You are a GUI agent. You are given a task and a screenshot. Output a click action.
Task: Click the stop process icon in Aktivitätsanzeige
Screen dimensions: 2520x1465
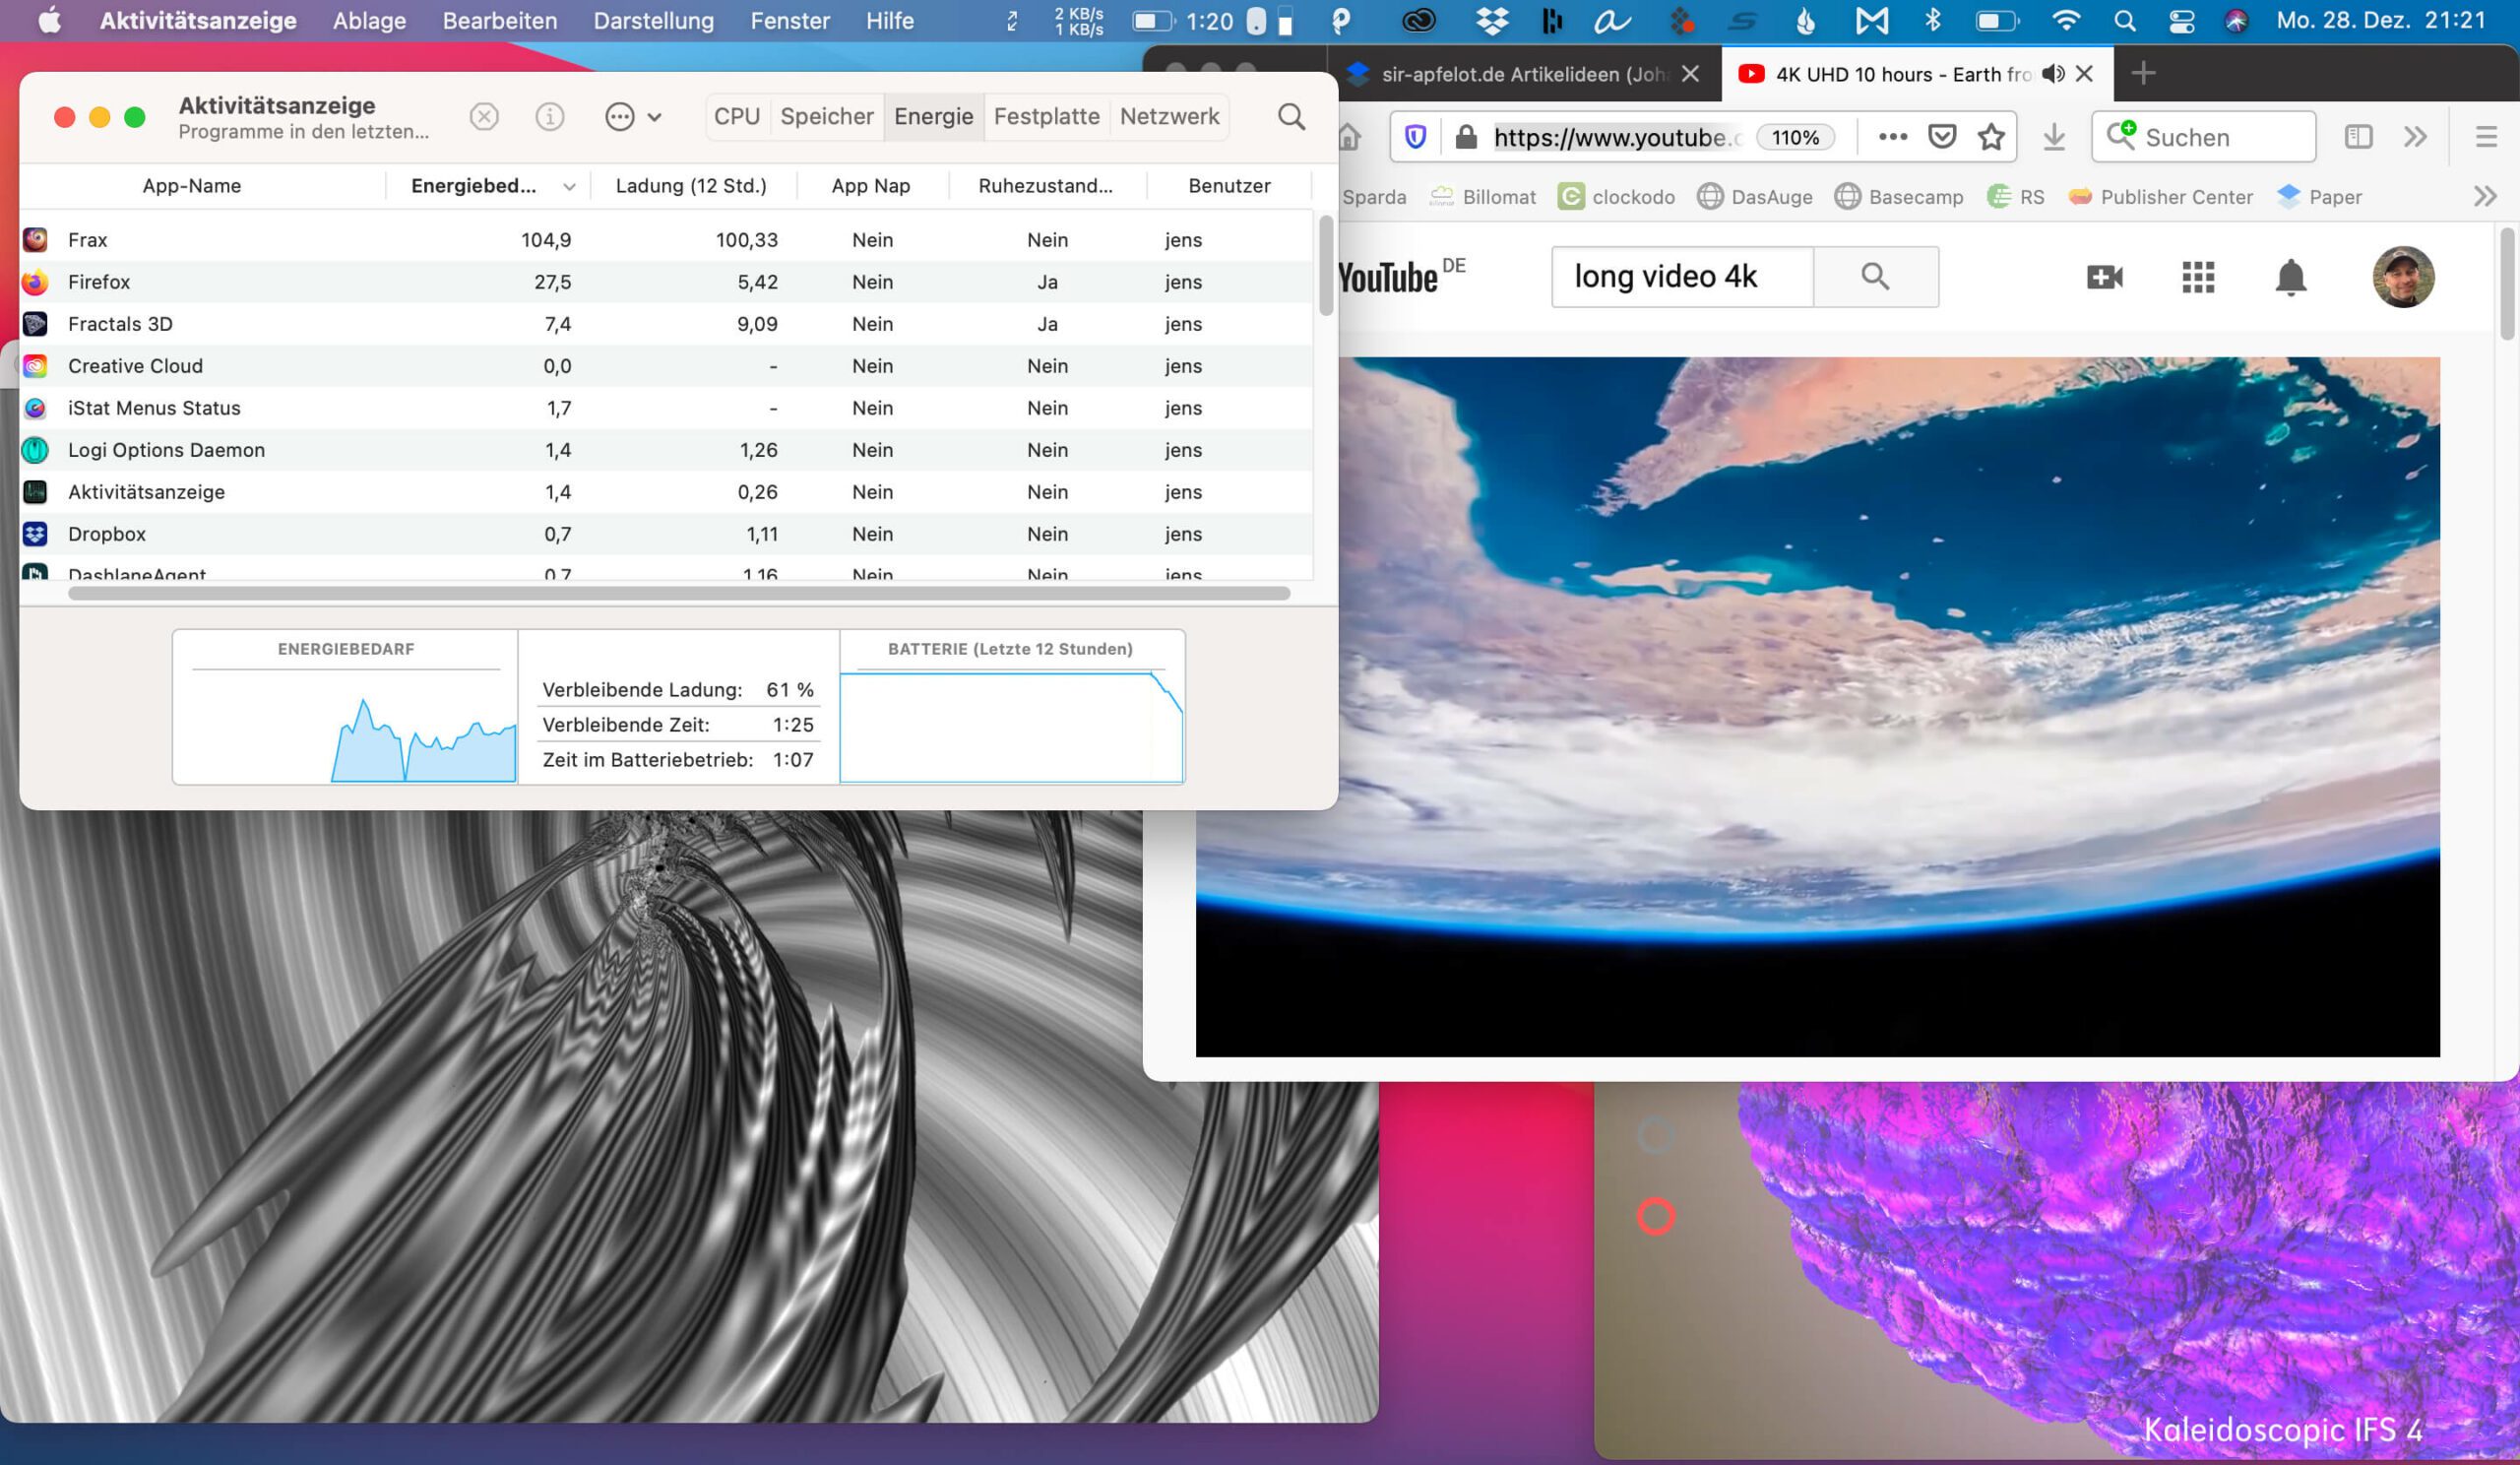484,117
